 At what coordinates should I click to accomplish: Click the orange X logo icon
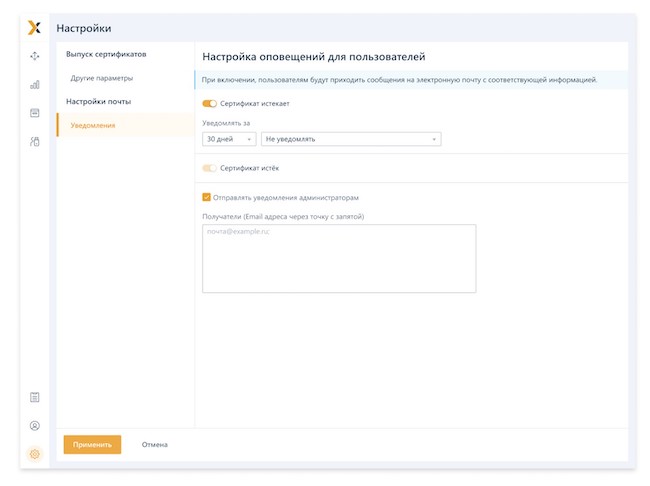click(x=35, y=28)
